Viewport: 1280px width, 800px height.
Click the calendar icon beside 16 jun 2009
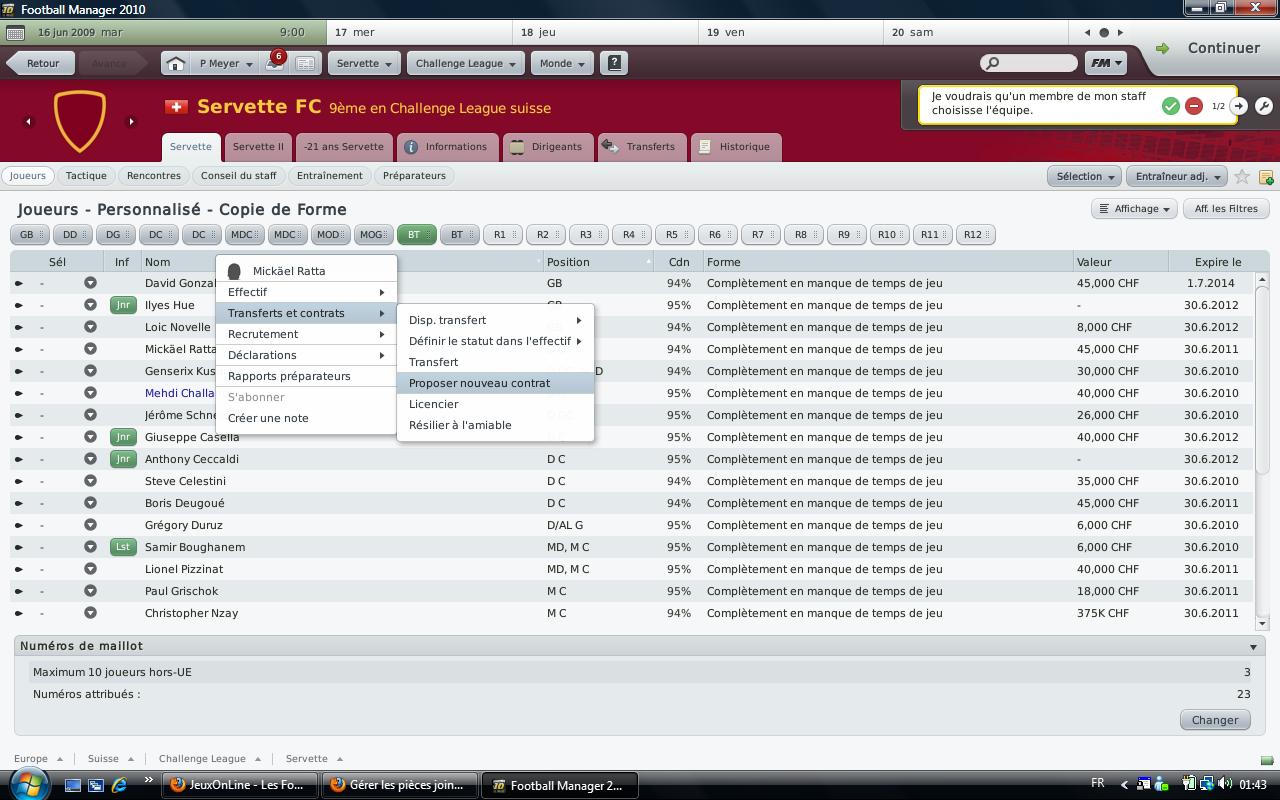point(15,32)
